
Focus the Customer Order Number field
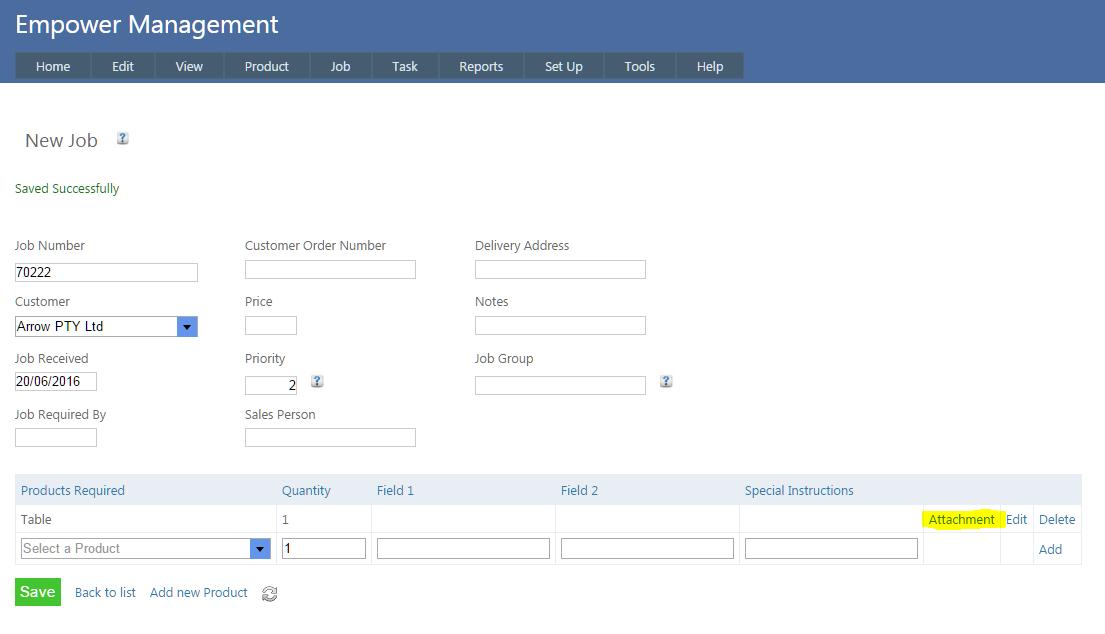point(330,270)
